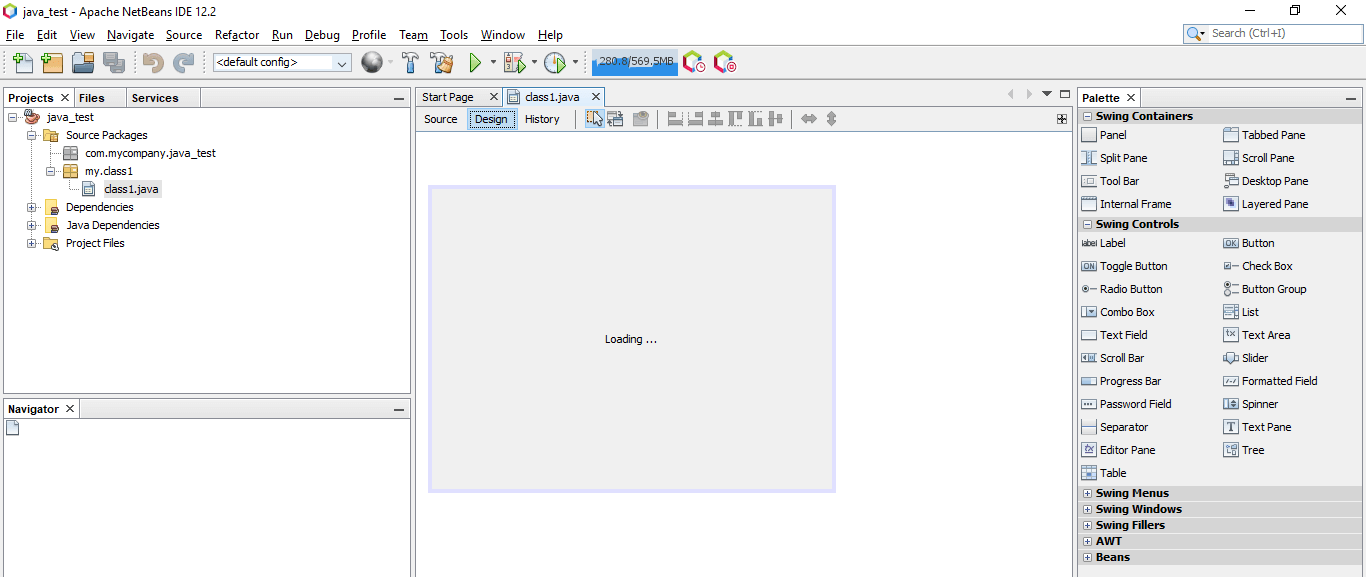Click the New Project toolbar icon
The width and height of the screenshot is (1366, 577).
point(52,63)
